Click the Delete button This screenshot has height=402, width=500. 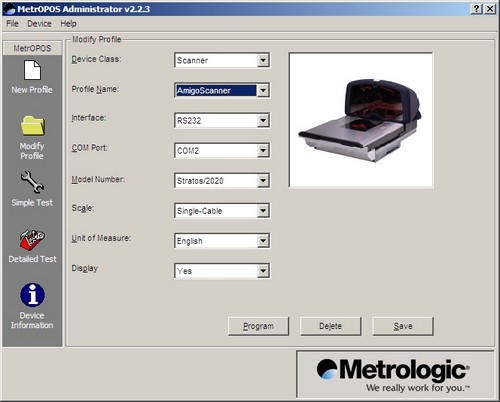pyautogui.click(x=330, y=326)
